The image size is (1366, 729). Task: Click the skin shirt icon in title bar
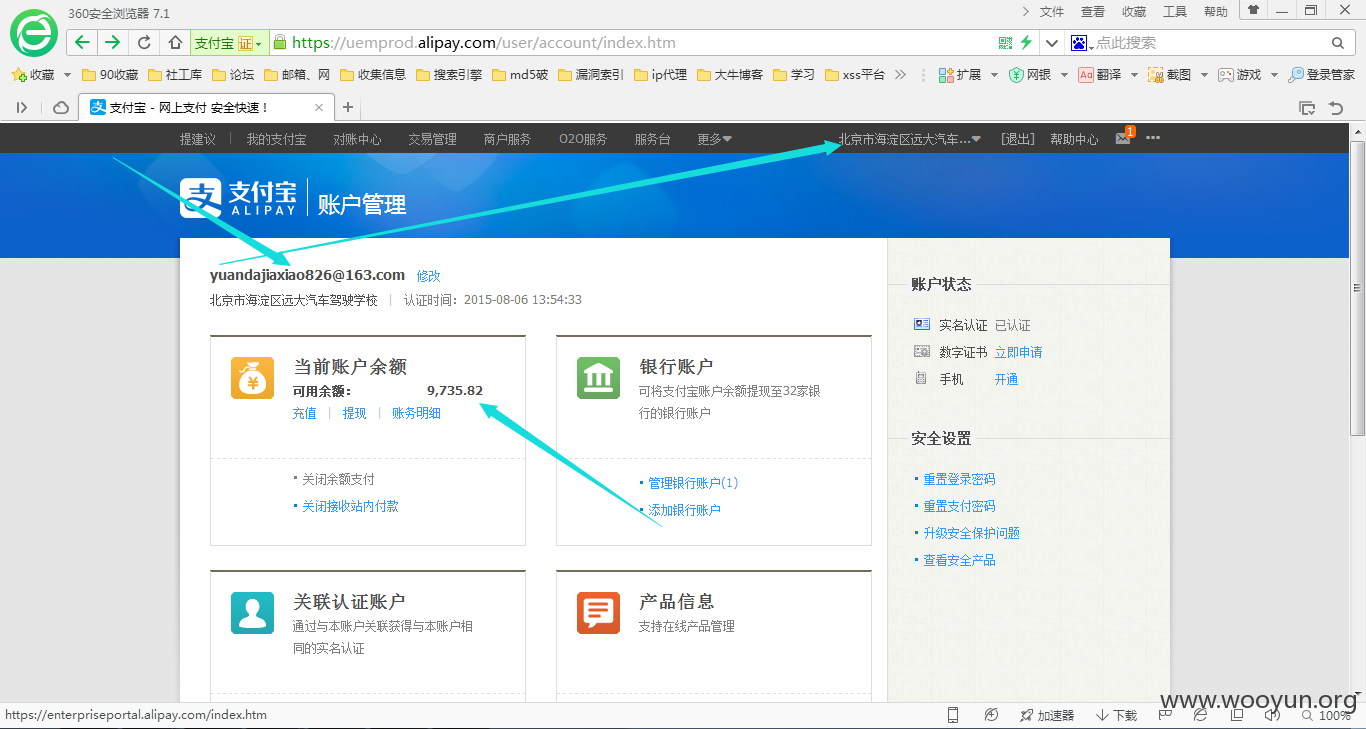(1254, 10)
